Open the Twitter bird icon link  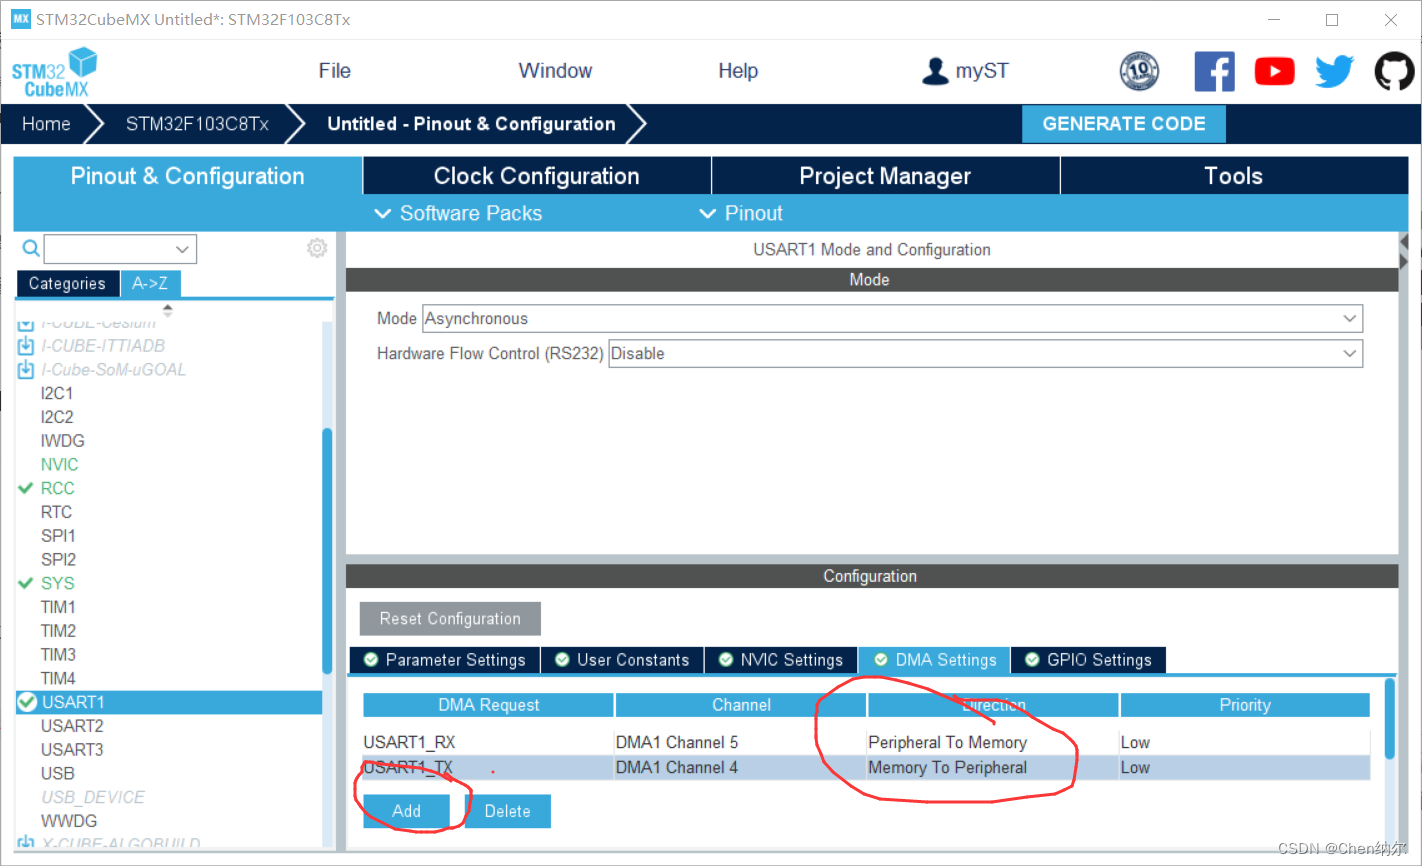1334,71
